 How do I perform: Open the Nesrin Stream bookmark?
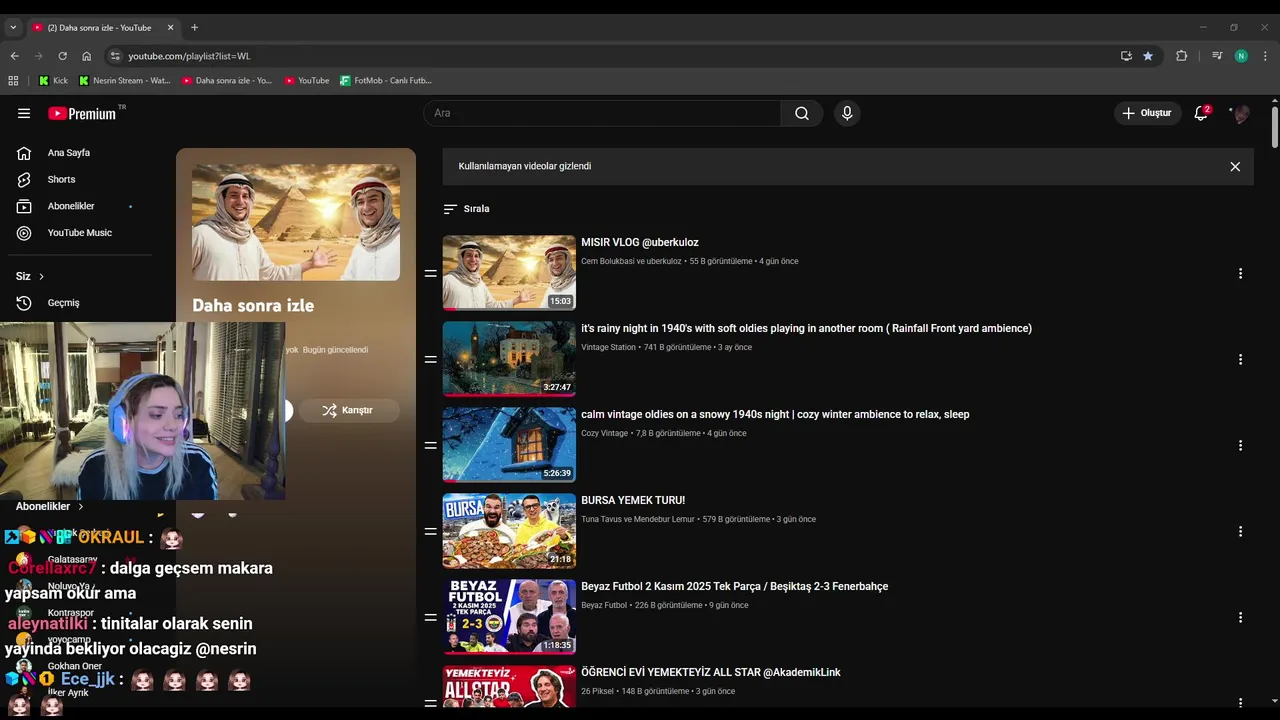(125, 80)
